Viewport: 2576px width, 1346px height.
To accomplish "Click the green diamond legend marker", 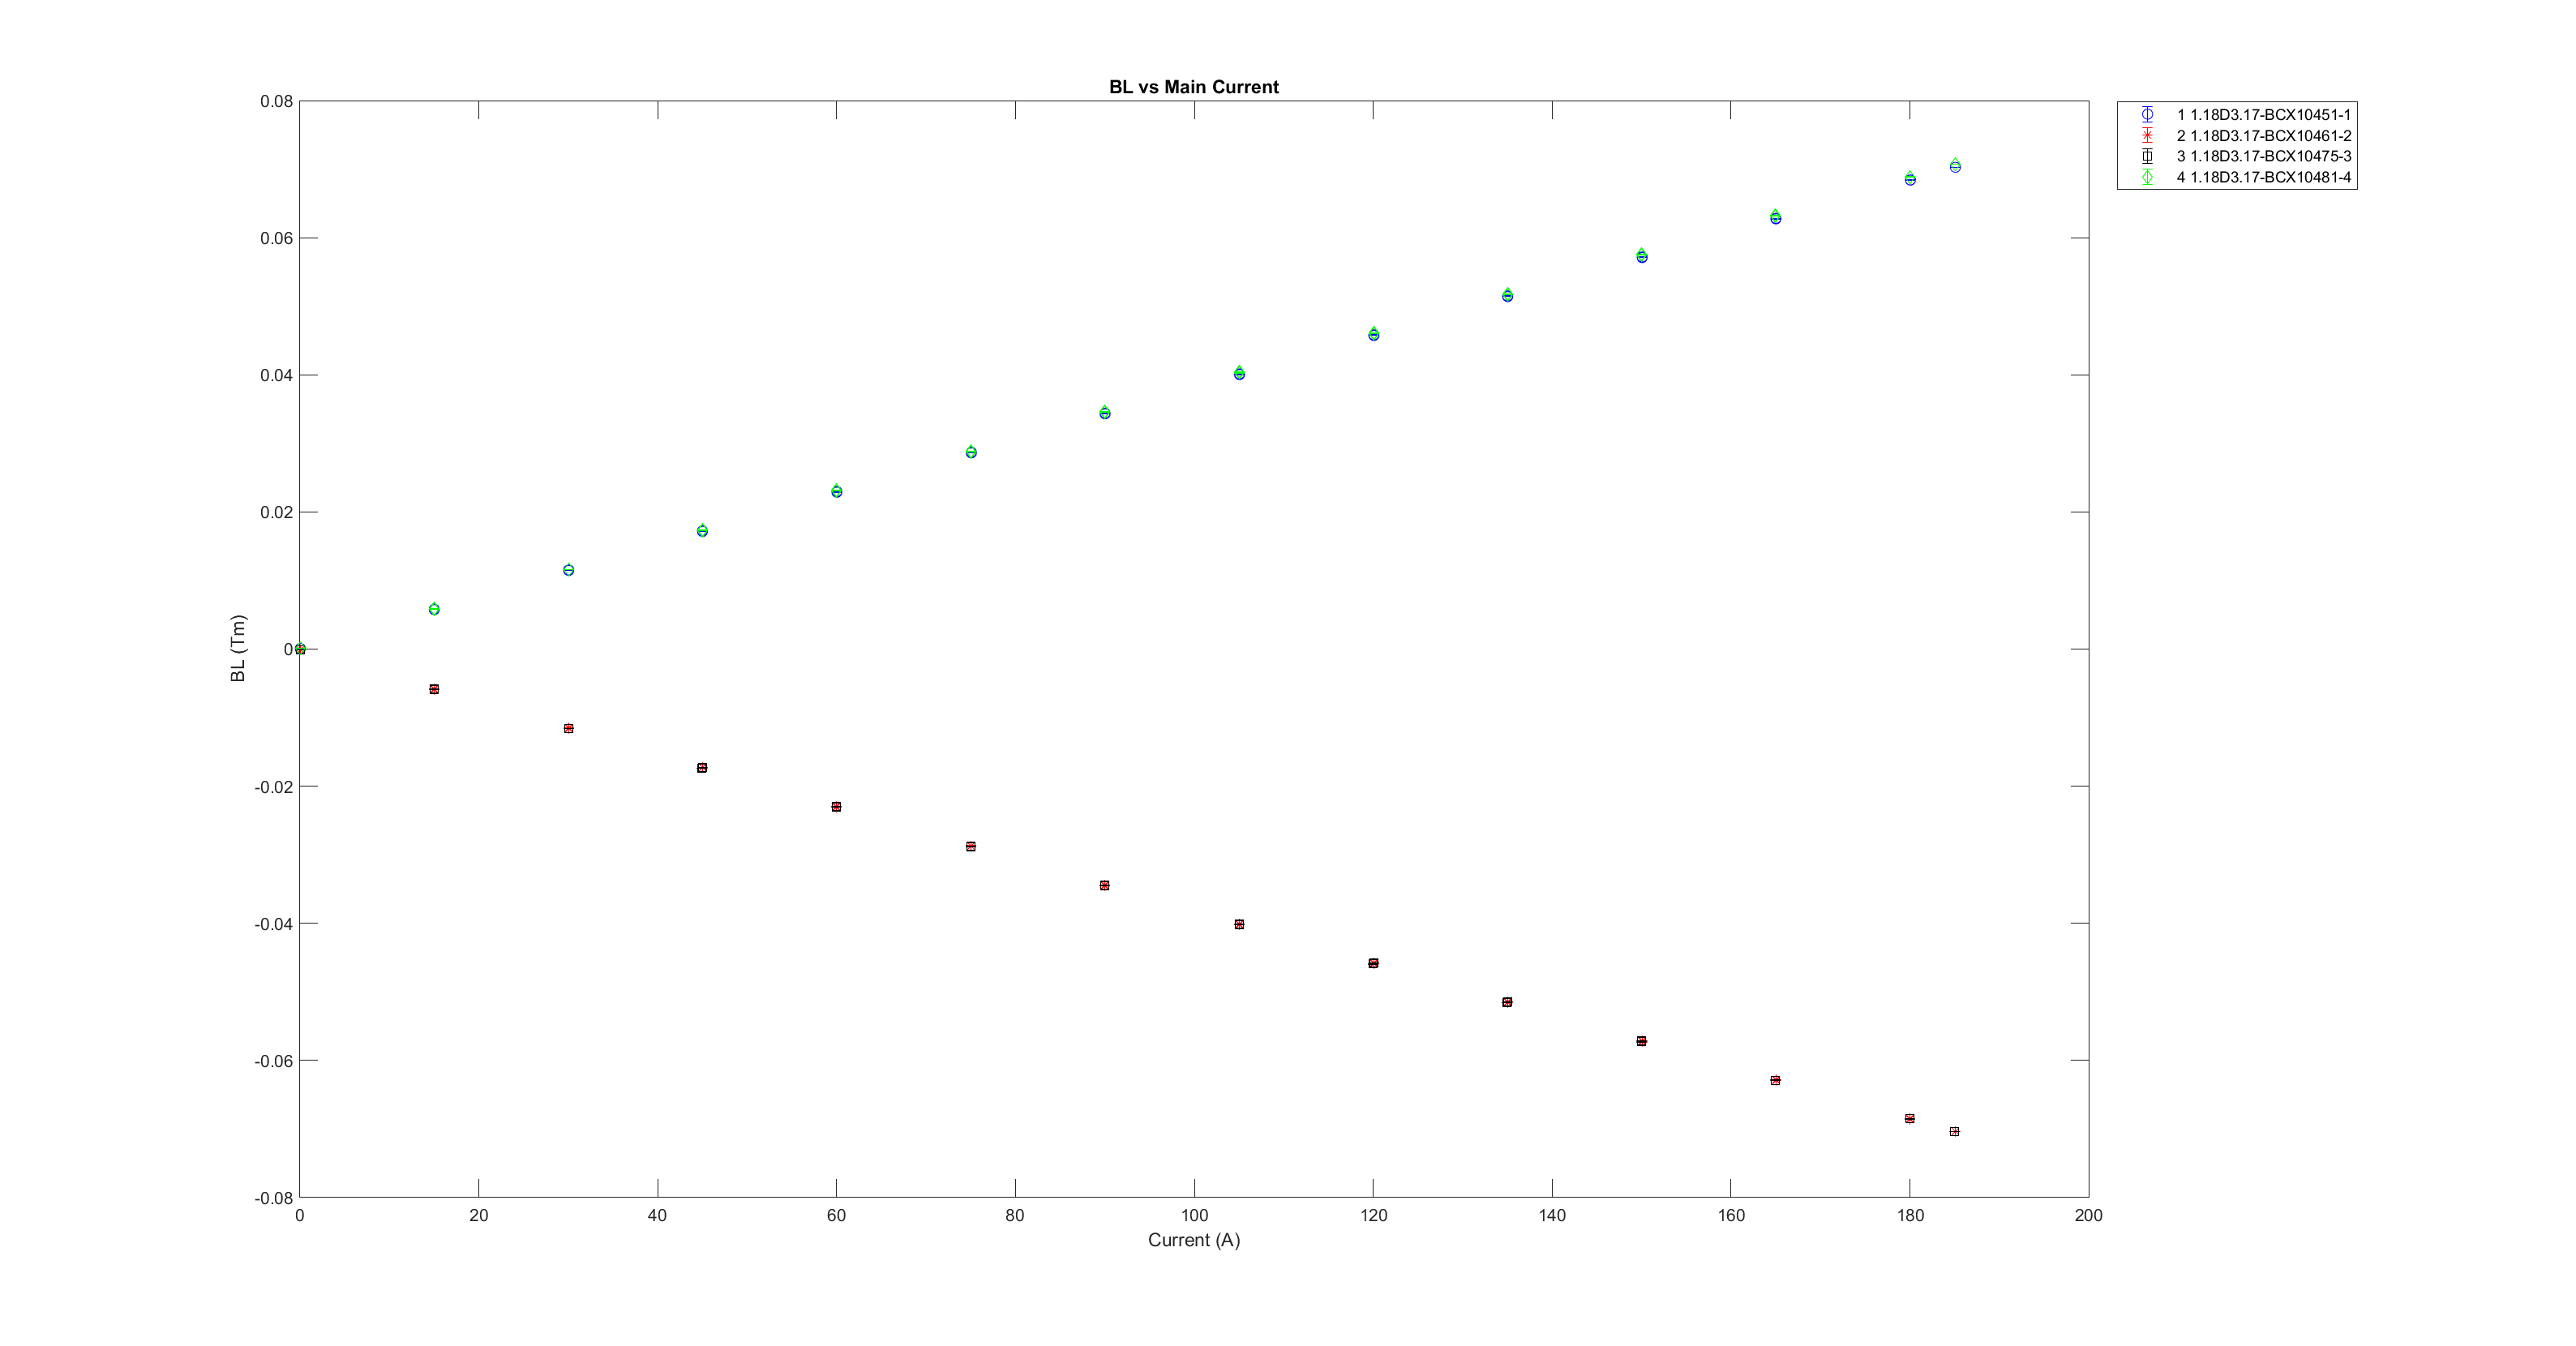I will click(x=2147, y=177).
